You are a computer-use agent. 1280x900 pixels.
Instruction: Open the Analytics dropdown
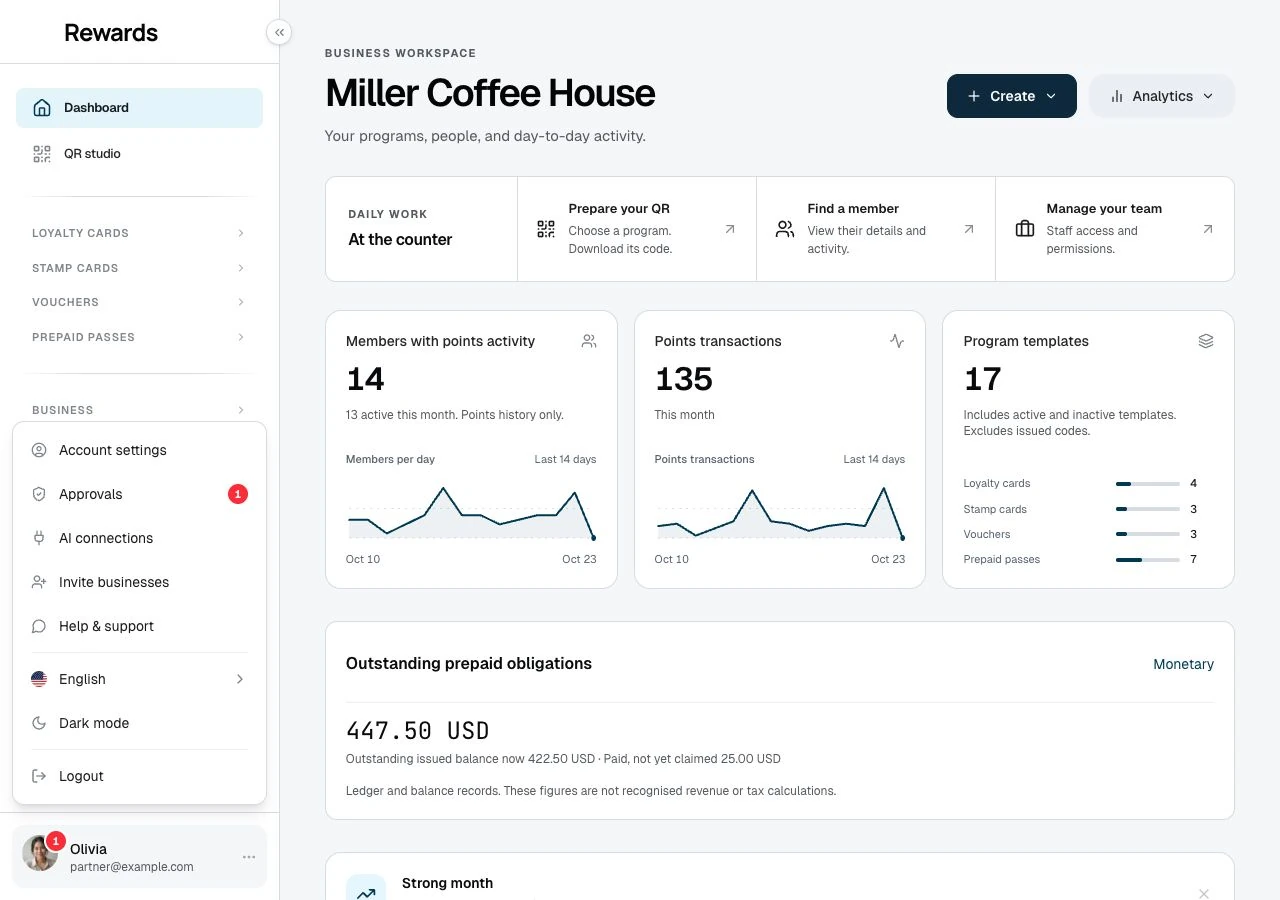click(x=1162, y=96)
